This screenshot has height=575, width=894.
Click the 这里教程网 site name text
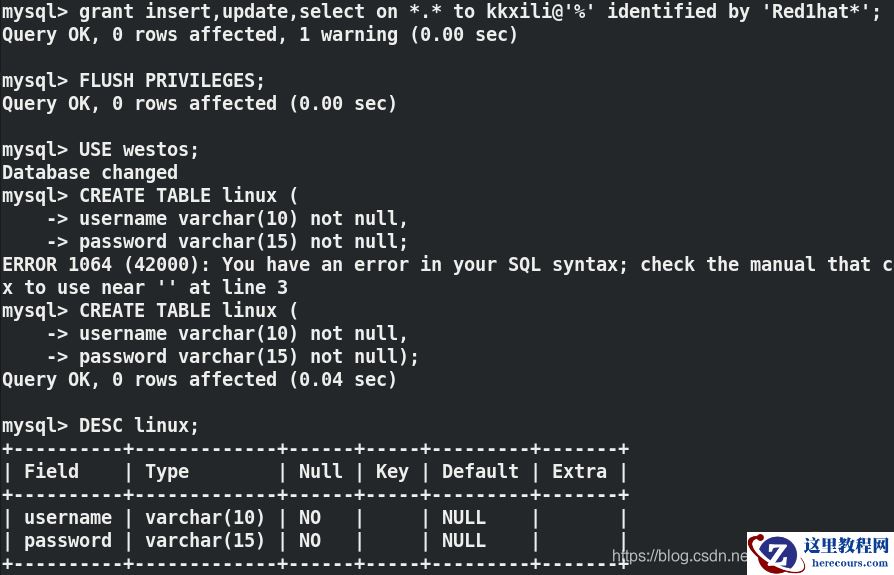[845, 546]
